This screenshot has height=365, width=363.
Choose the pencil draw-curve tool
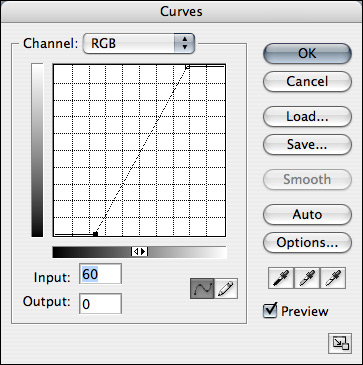tap(226, 288)
